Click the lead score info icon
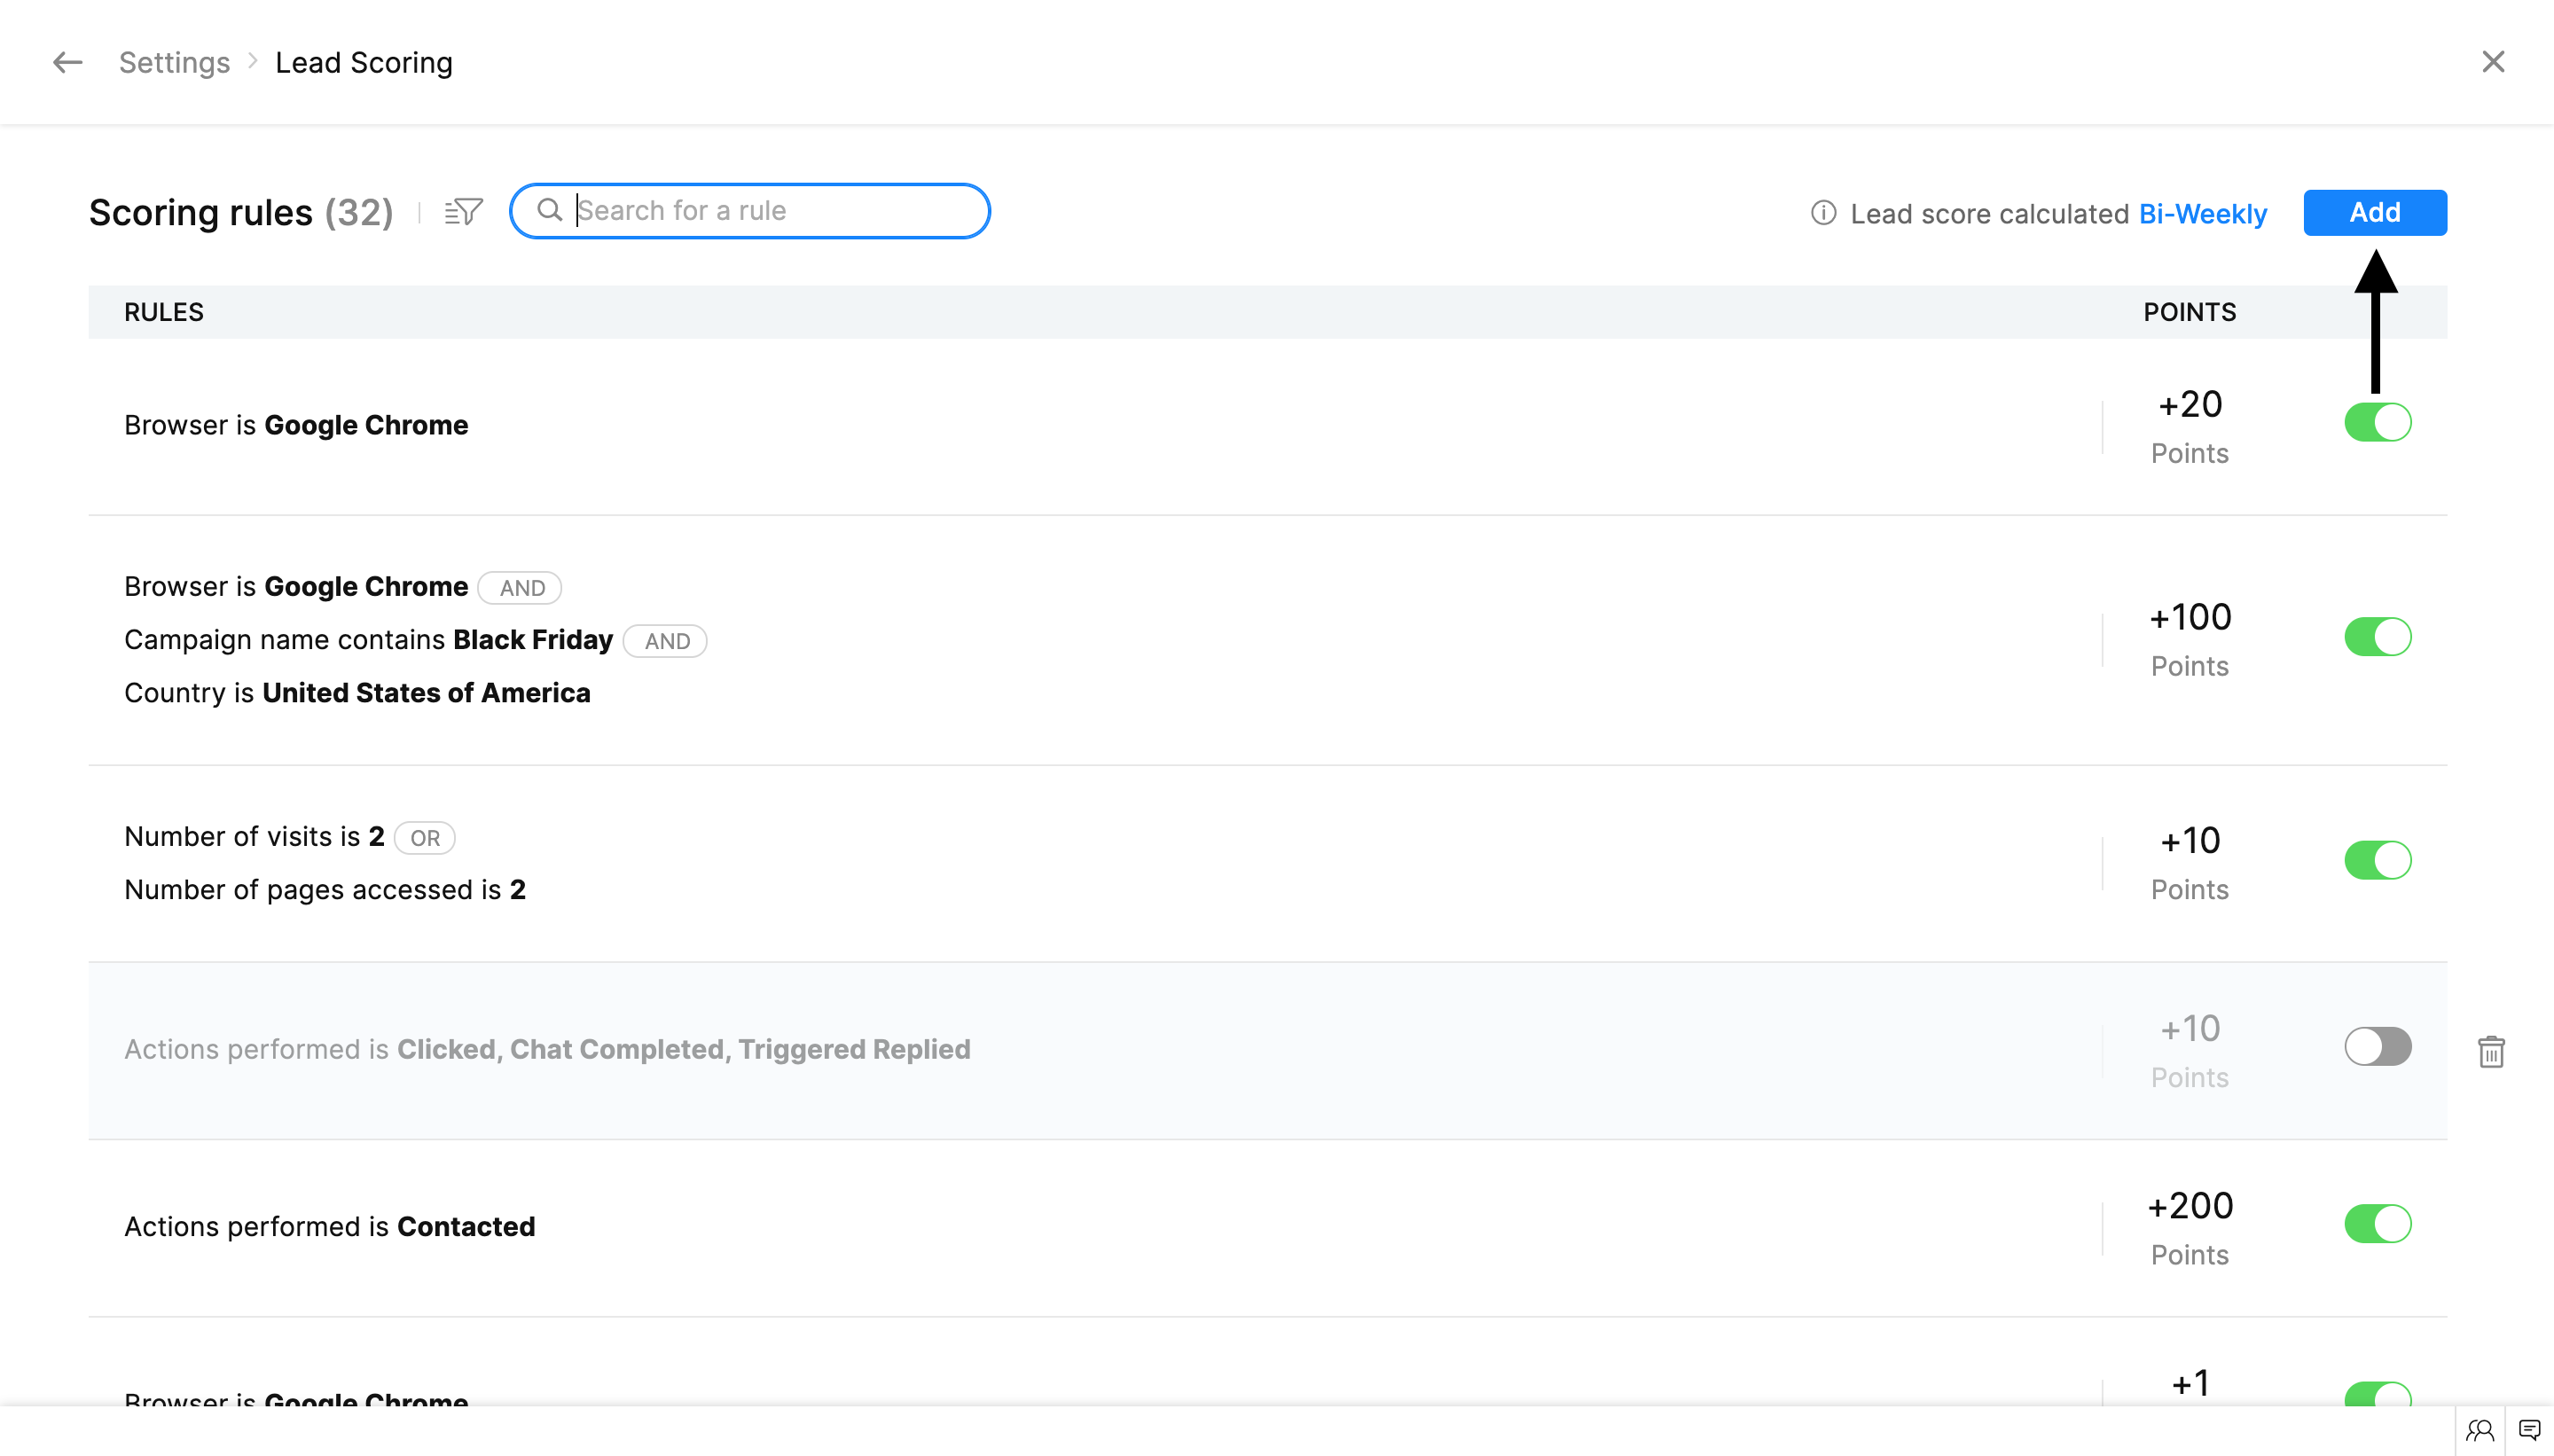 coord(1823,213)
